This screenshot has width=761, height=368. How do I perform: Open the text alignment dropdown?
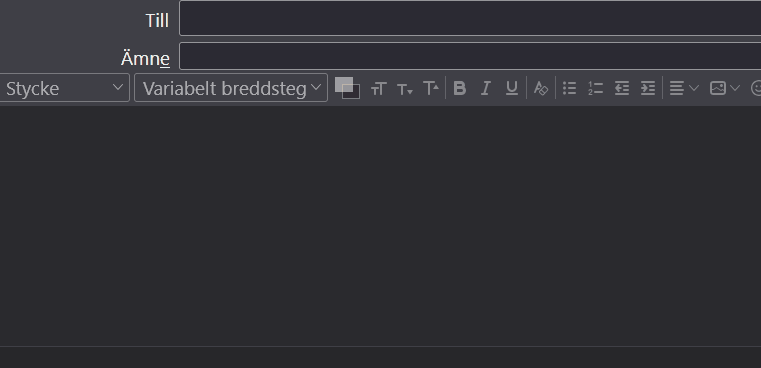click(683, 88)
